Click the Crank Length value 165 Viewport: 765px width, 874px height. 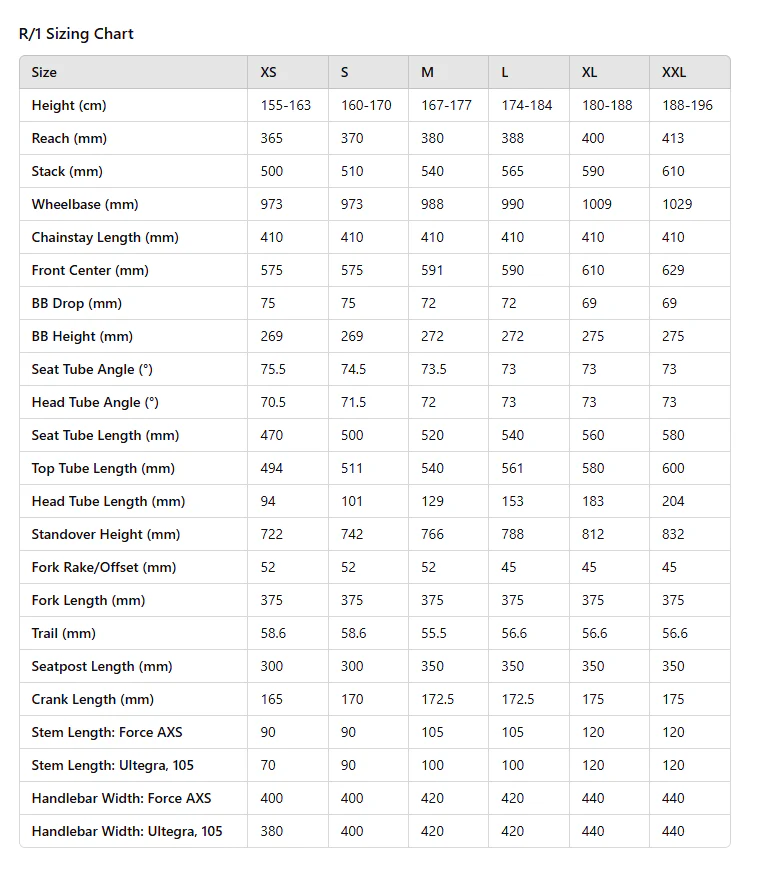click(x=272, y=699)
